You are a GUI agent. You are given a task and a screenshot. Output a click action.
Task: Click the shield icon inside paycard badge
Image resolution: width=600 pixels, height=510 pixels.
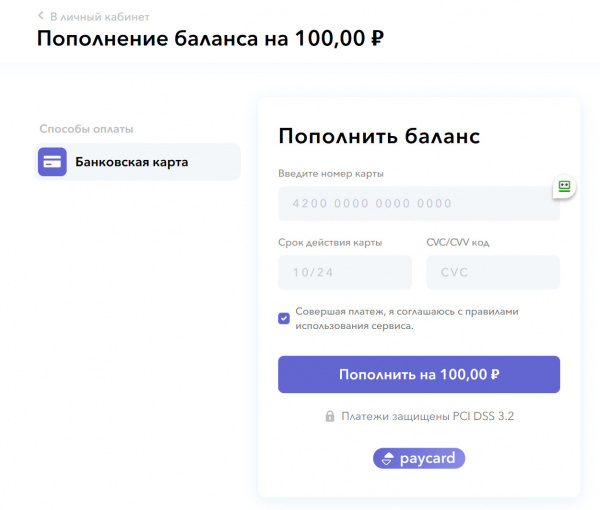387,459
